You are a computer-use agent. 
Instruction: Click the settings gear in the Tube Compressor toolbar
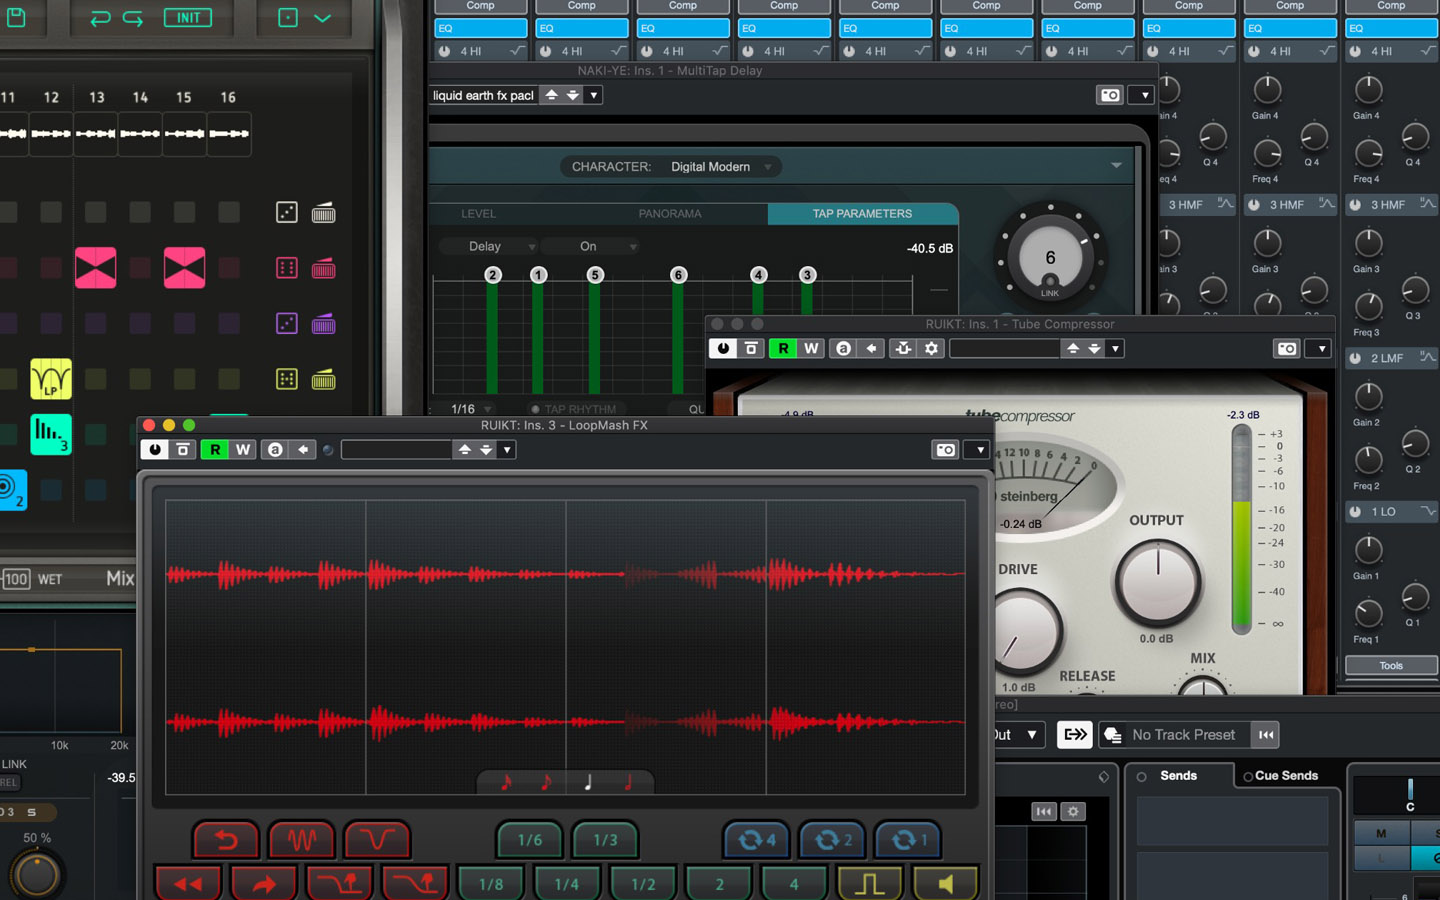[931, 348]
